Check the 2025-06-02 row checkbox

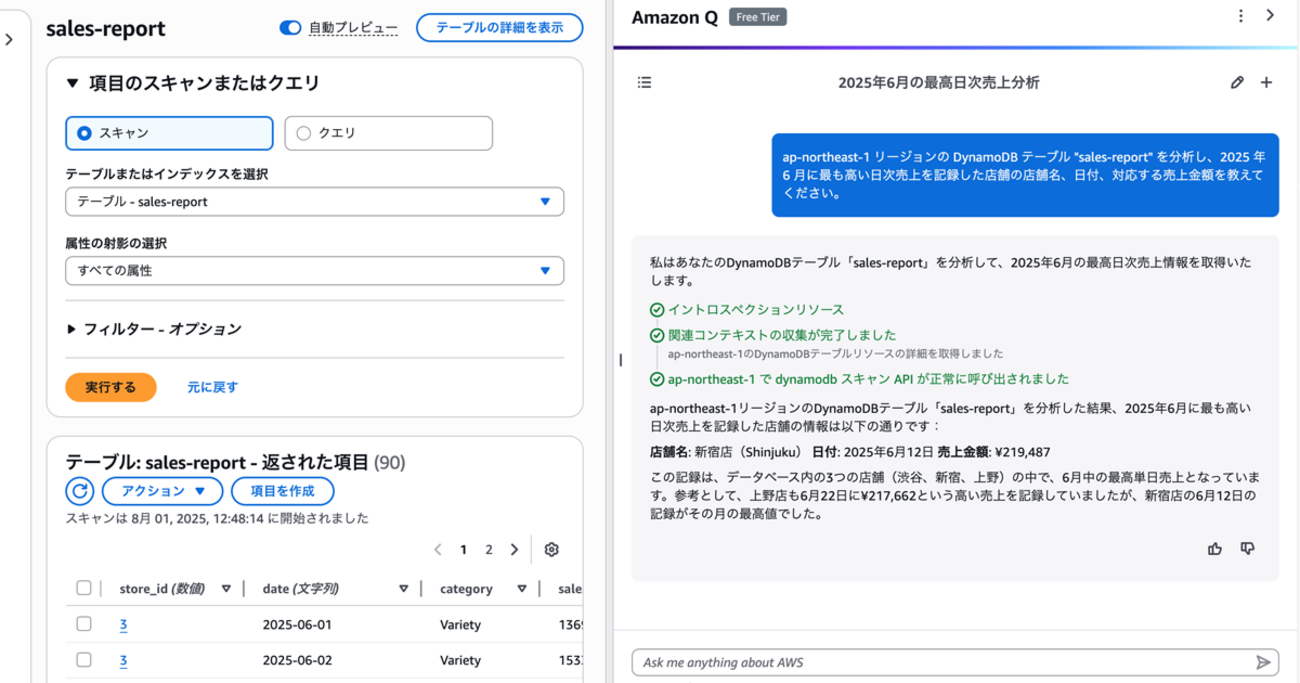(84, 660)
